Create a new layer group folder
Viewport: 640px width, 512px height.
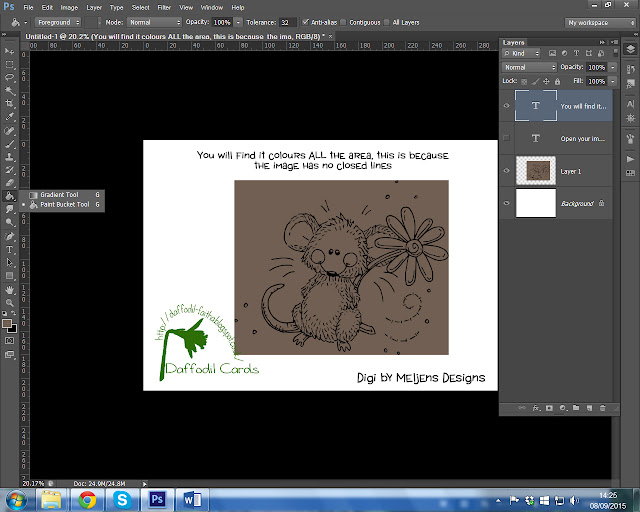pos(576,408)
